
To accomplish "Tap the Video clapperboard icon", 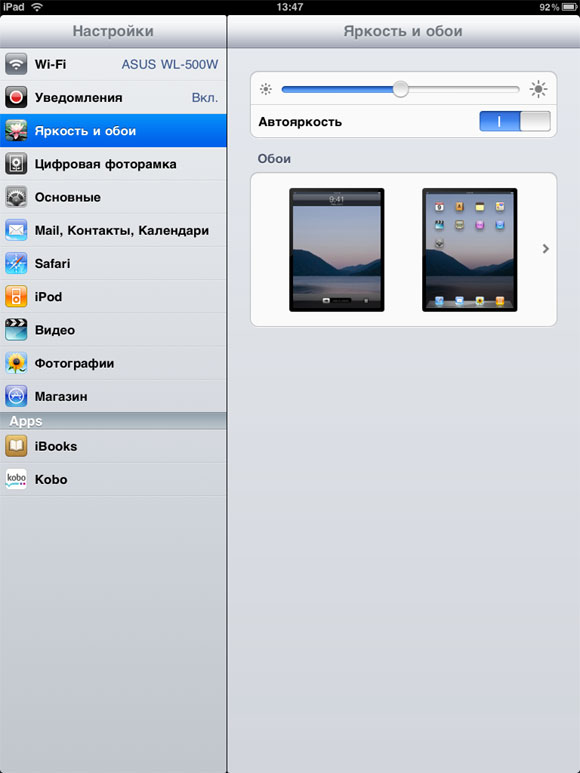I will [x=16, y=330].
